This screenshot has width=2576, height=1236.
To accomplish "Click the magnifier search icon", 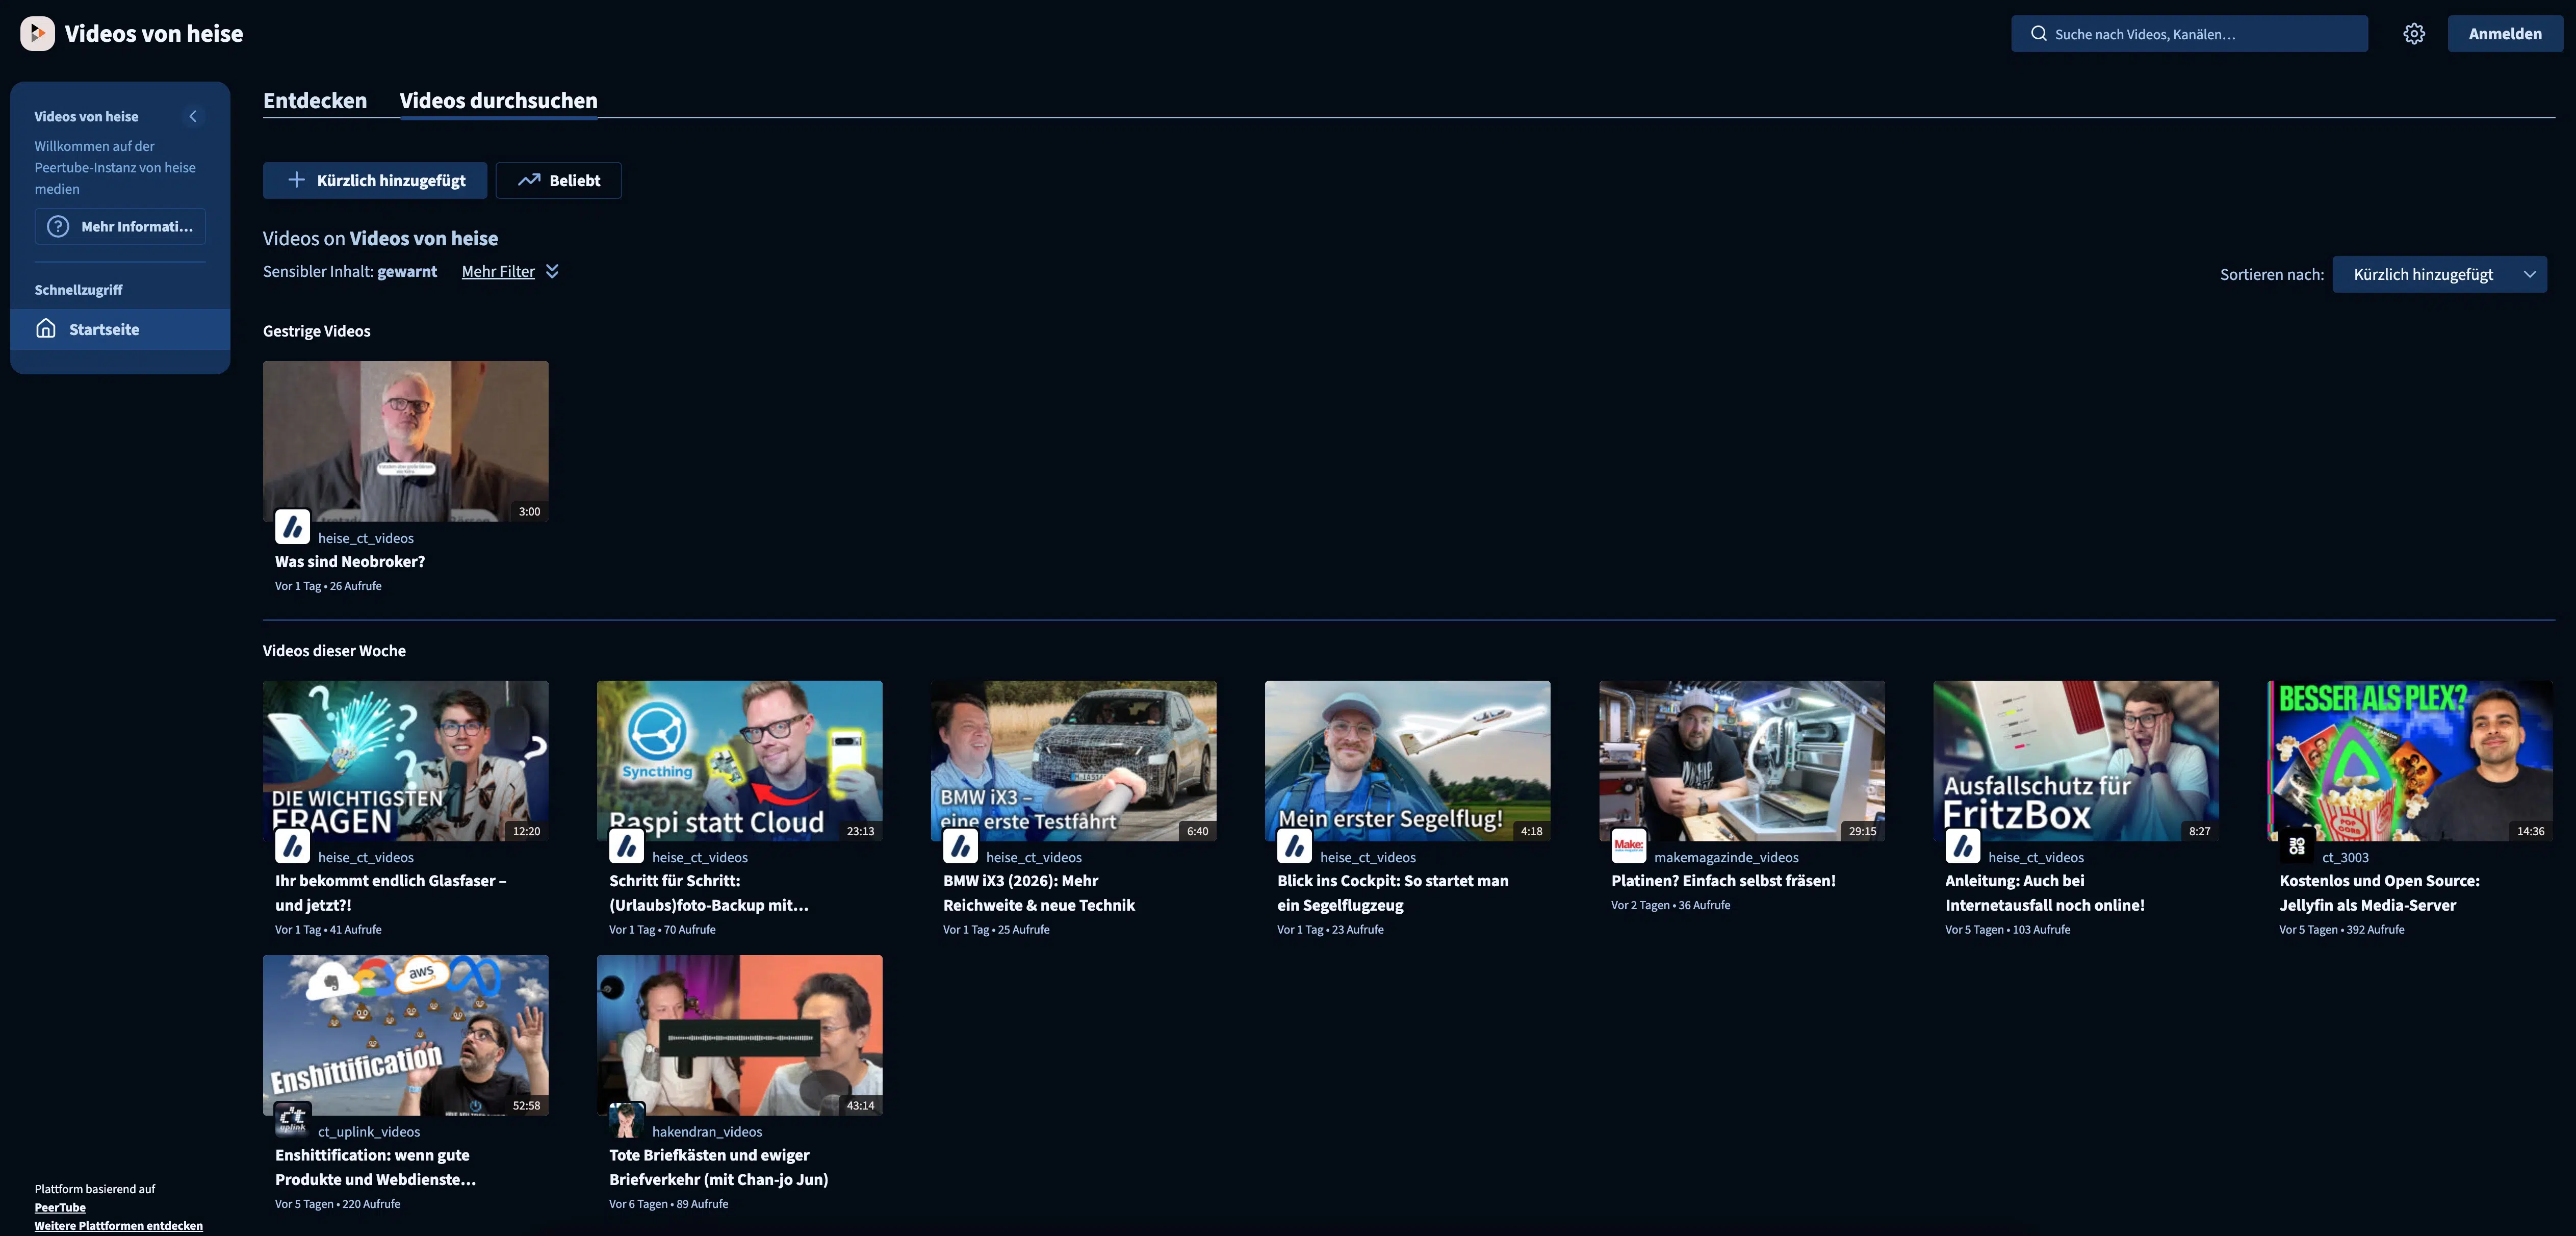I will tap(2038, 34).
